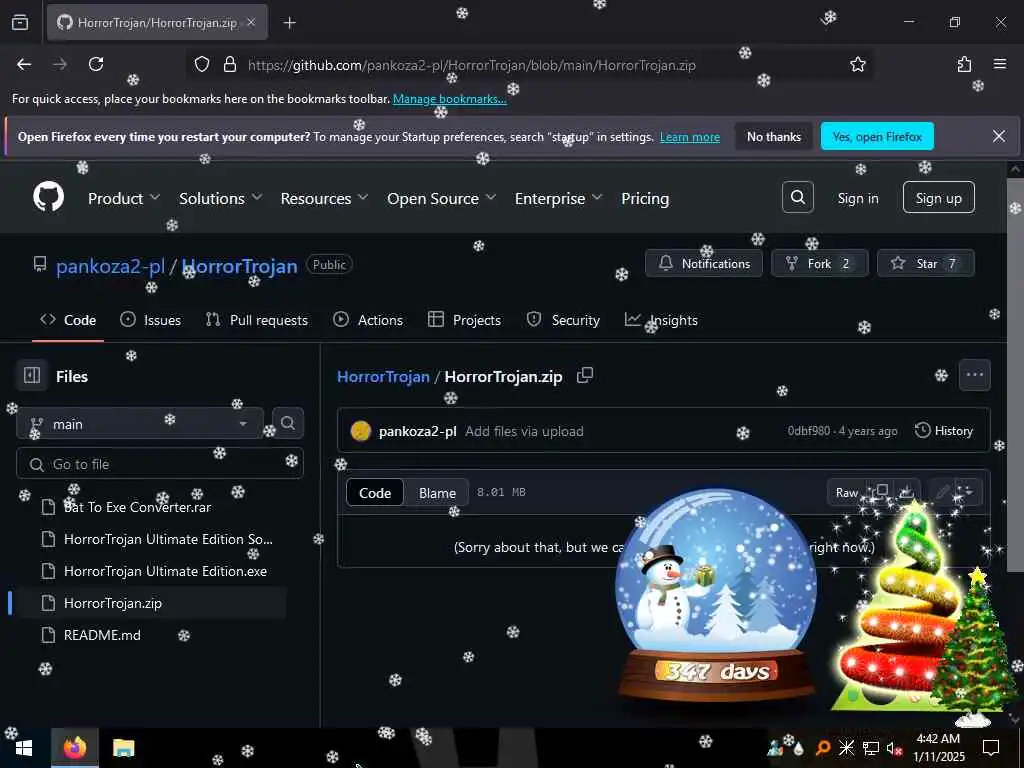1024x768 pixels.
Task: Click the Notifications button
Action: [x=704, y=263]
